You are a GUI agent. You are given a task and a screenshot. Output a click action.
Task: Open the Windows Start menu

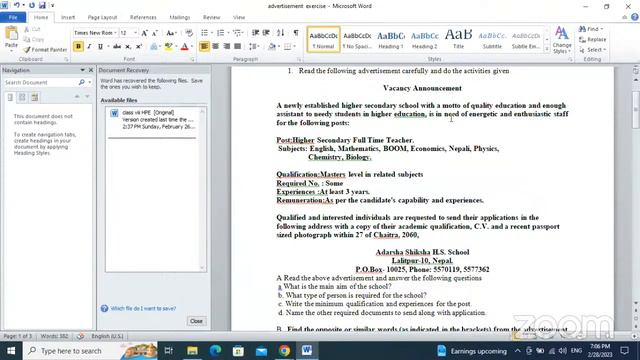coord(11,351)
